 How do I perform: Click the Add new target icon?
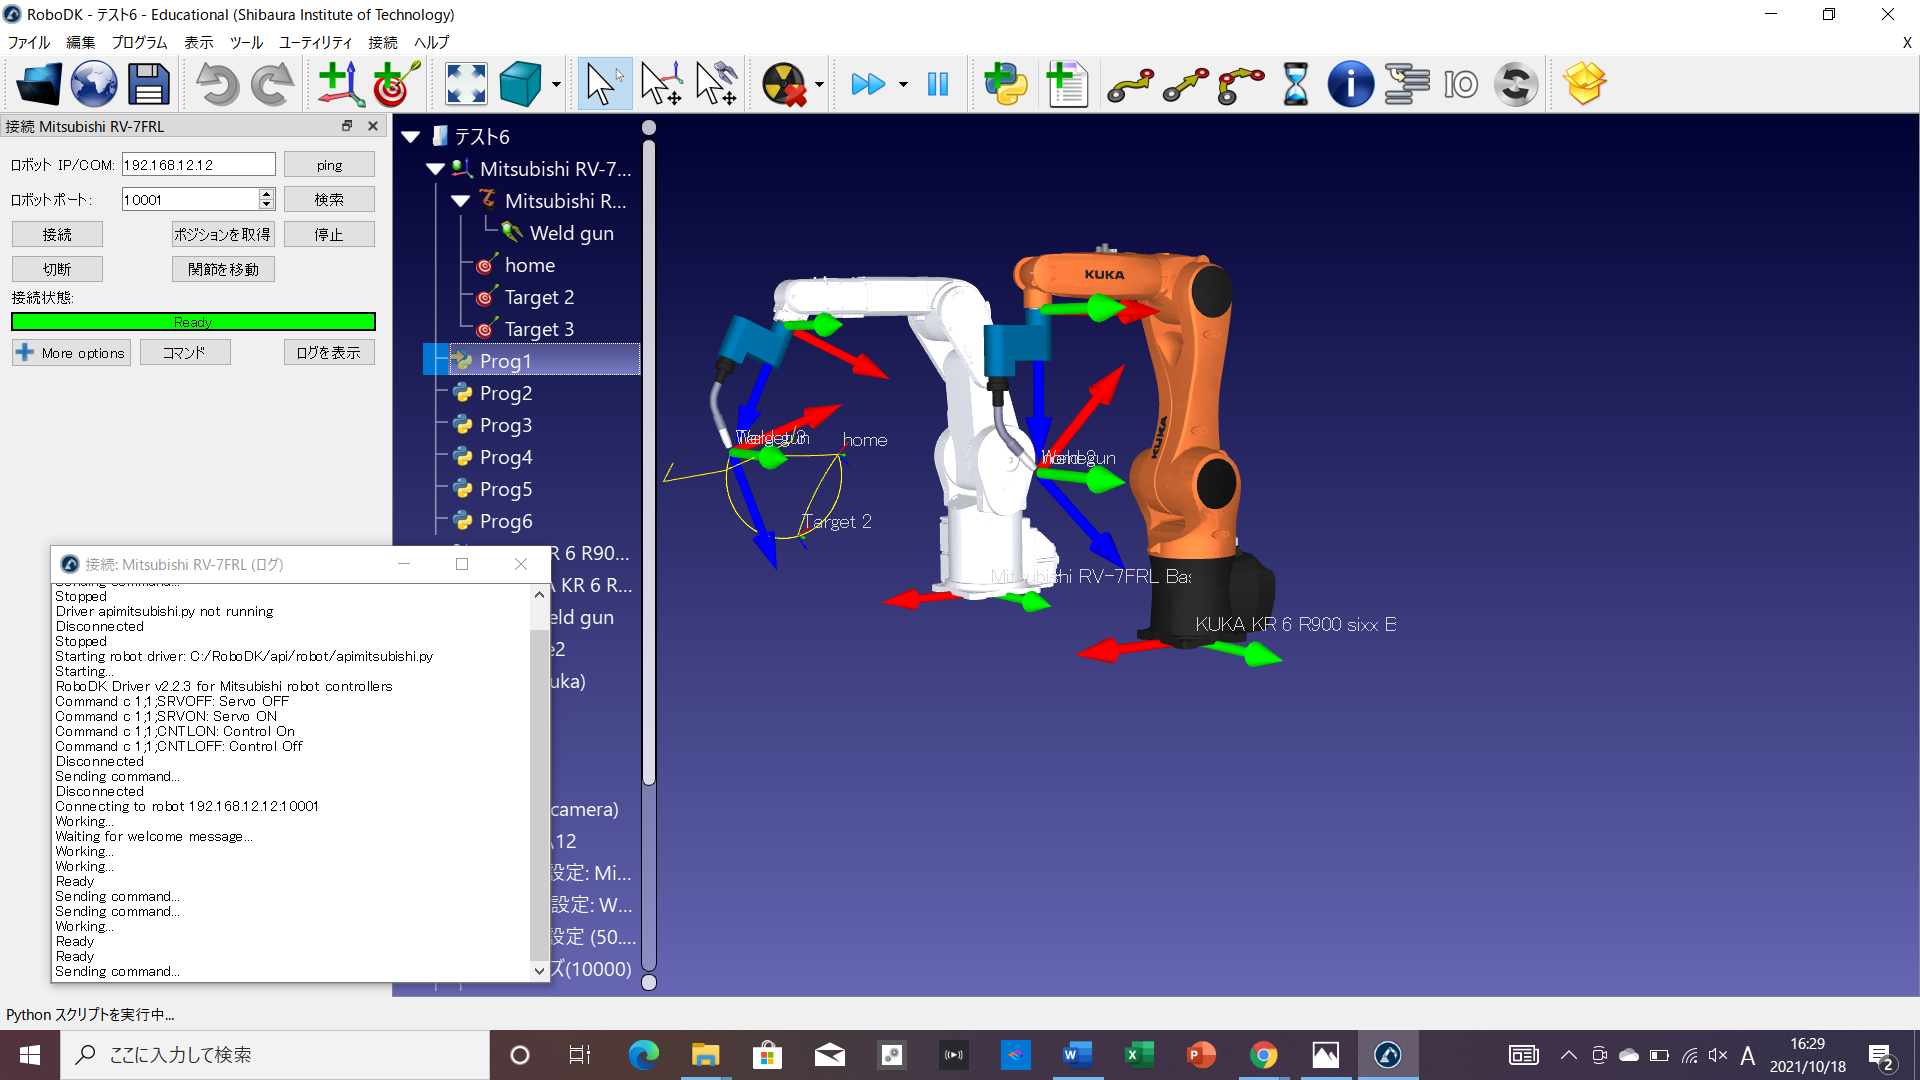coord(395,84)
